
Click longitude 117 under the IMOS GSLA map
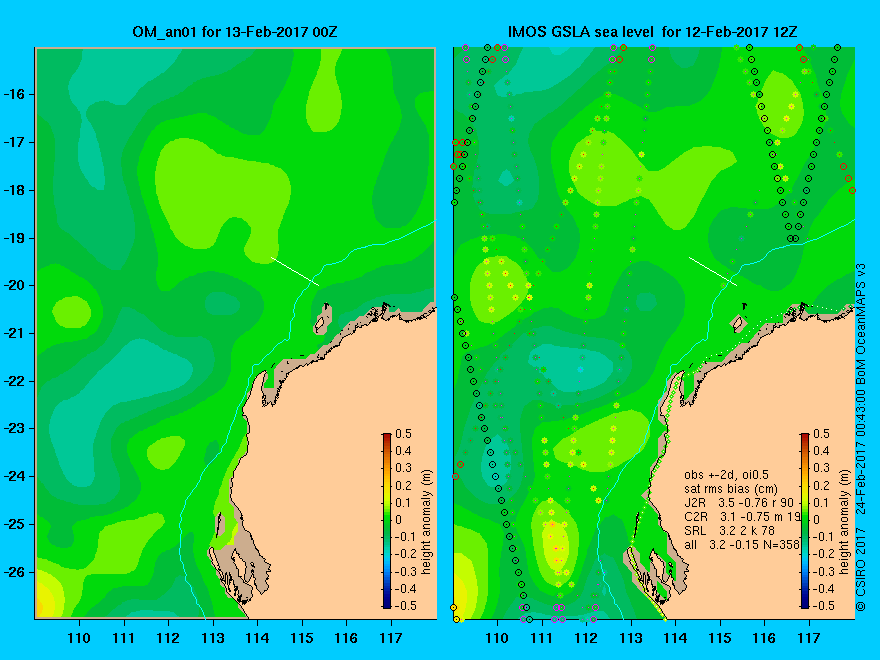coord(809,638)
